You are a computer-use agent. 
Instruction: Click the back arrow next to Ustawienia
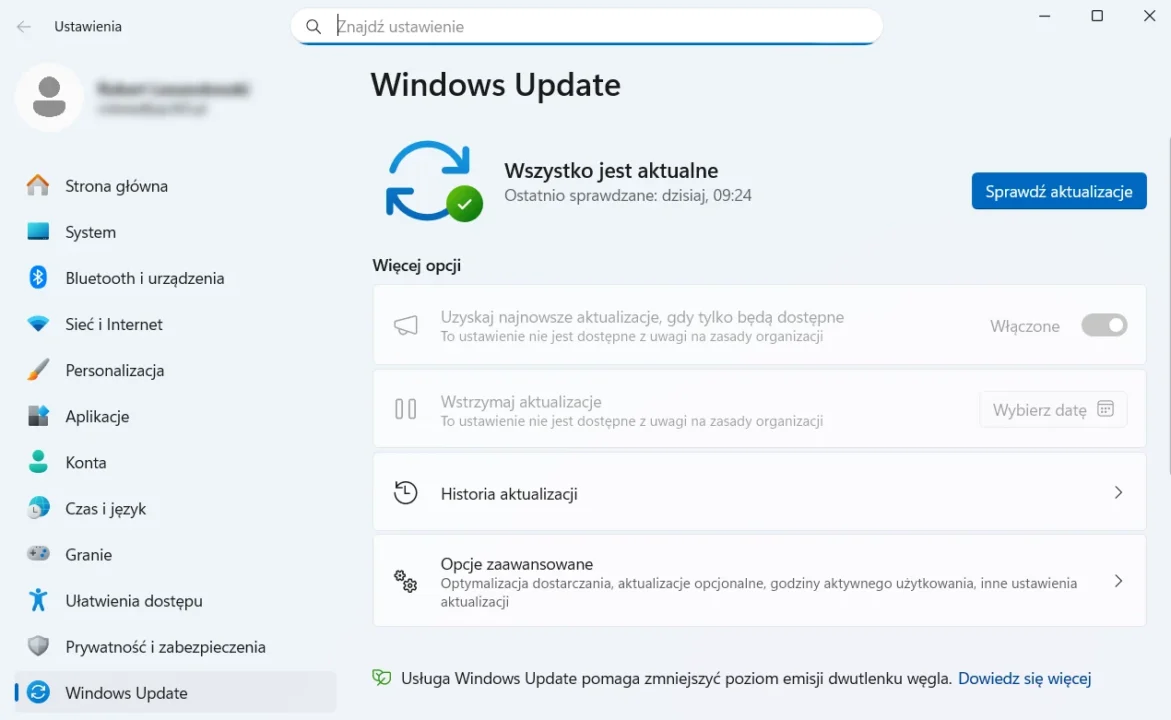pos(24,27)
